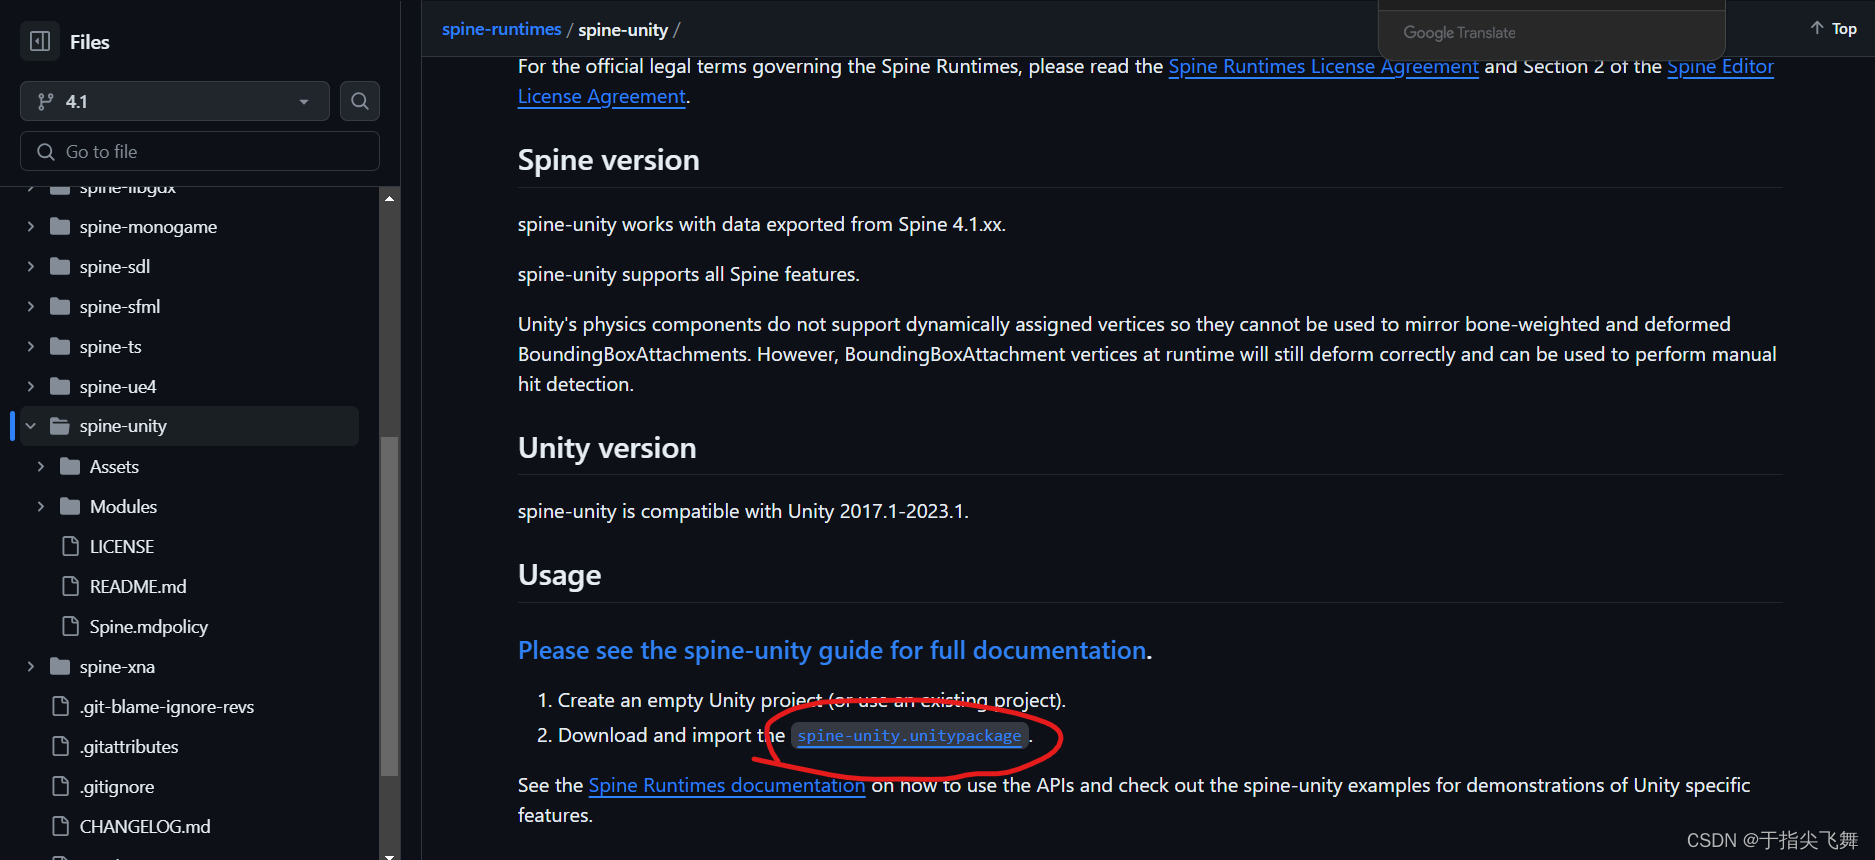Expand the spine-sdl folder chevron

click(x=31, y=267)
